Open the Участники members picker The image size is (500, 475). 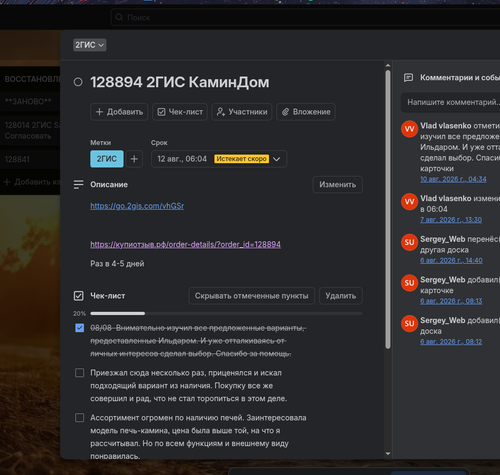[242, 112]
